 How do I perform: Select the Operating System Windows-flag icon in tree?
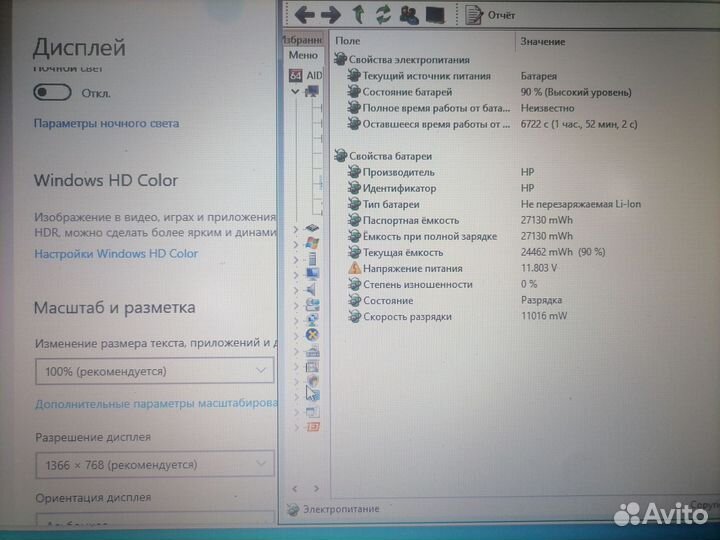(x=312, y=243)
